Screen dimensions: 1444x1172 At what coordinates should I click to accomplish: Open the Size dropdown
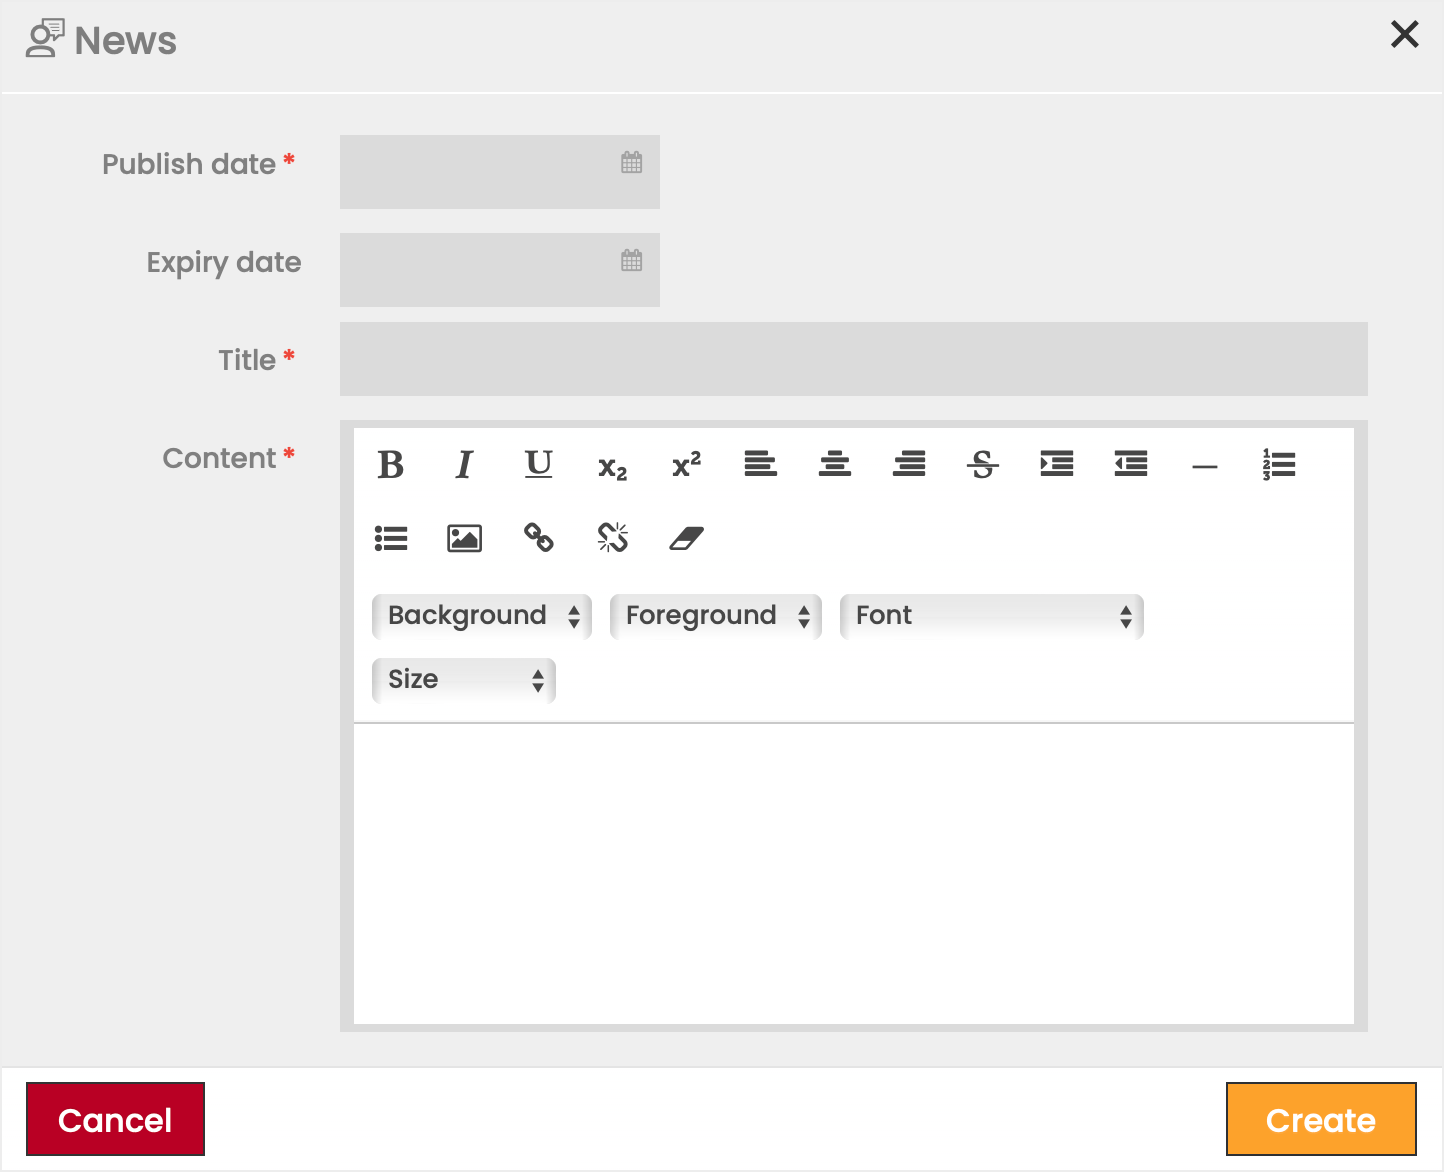click(464, 680)
